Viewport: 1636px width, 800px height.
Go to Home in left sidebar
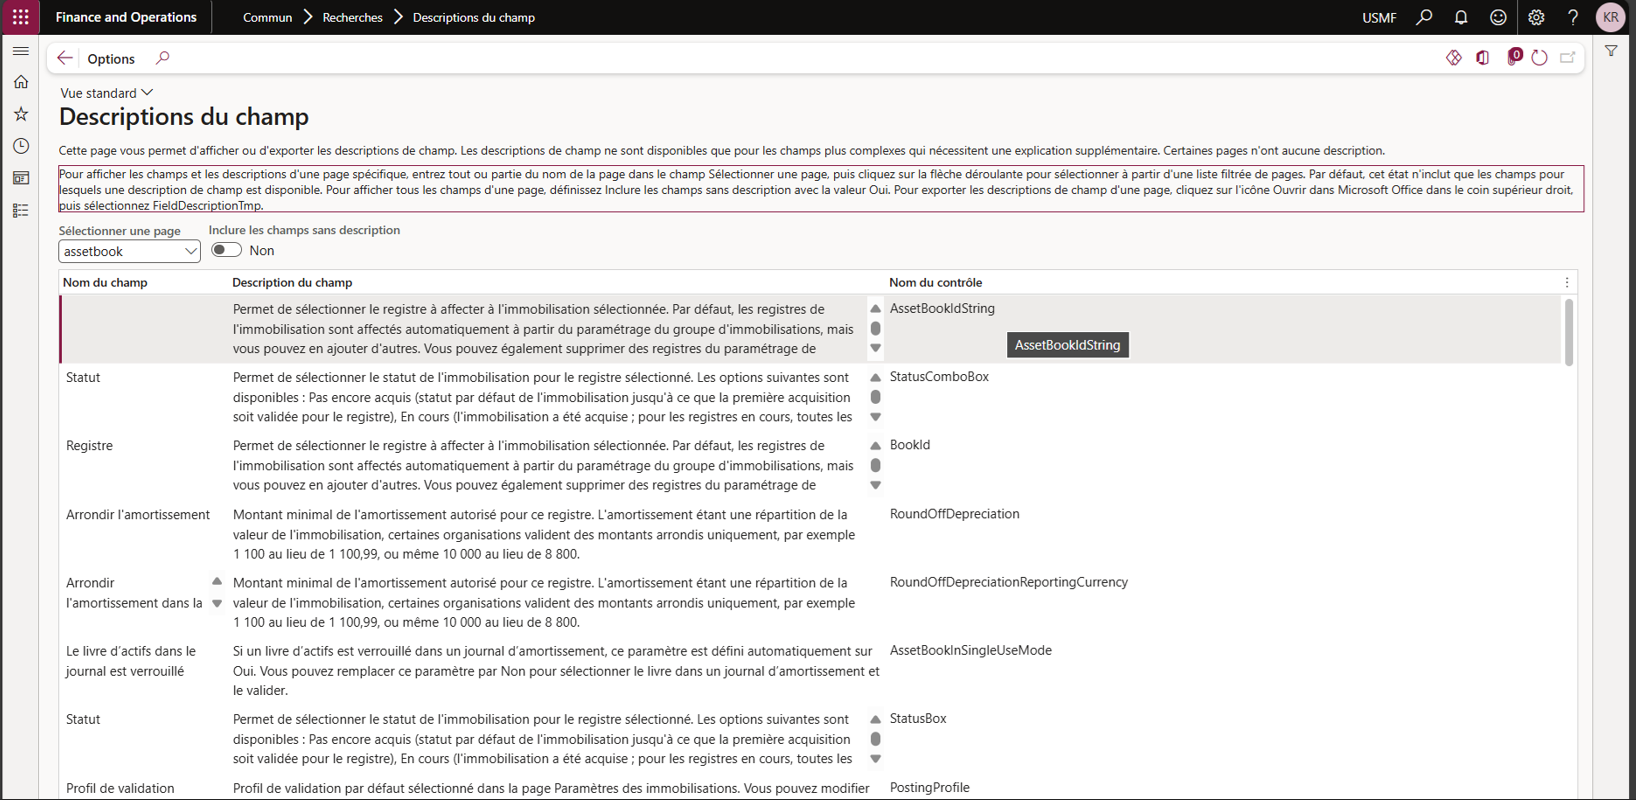pyautogui.click(x=20, y=82)
